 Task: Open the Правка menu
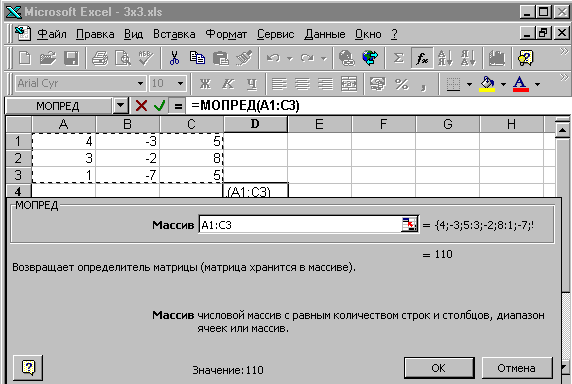click(x=95, y=34)
